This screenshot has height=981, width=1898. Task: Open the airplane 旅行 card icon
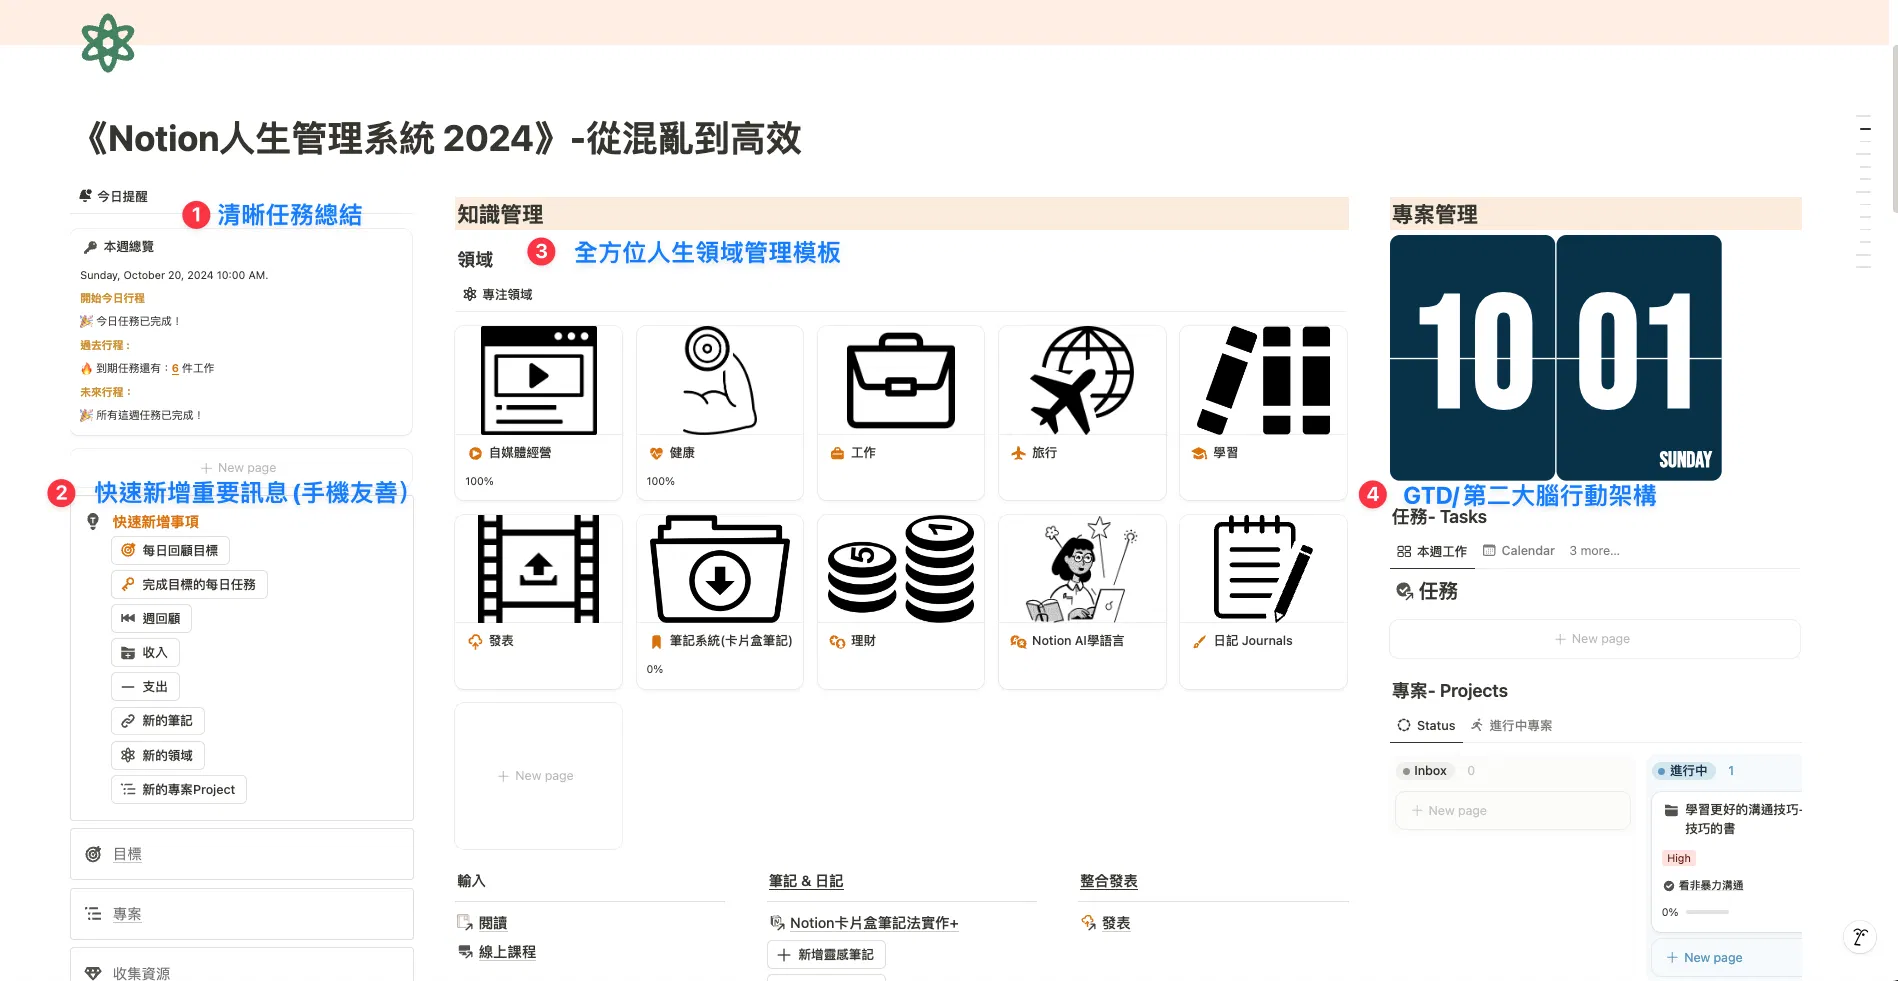(x=1082, y=381)
